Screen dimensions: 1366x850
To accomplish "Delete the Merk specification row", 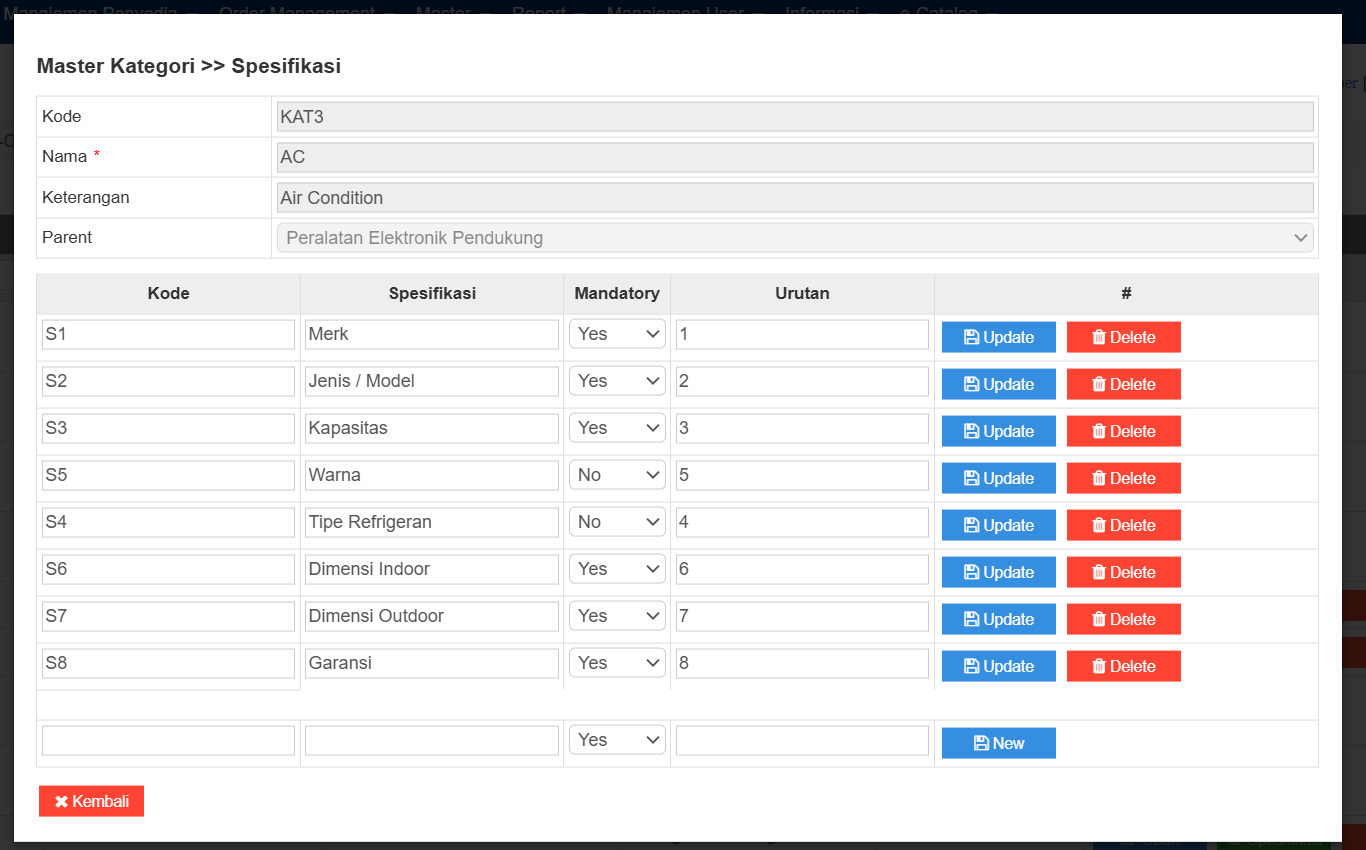I will (1123, 337).
